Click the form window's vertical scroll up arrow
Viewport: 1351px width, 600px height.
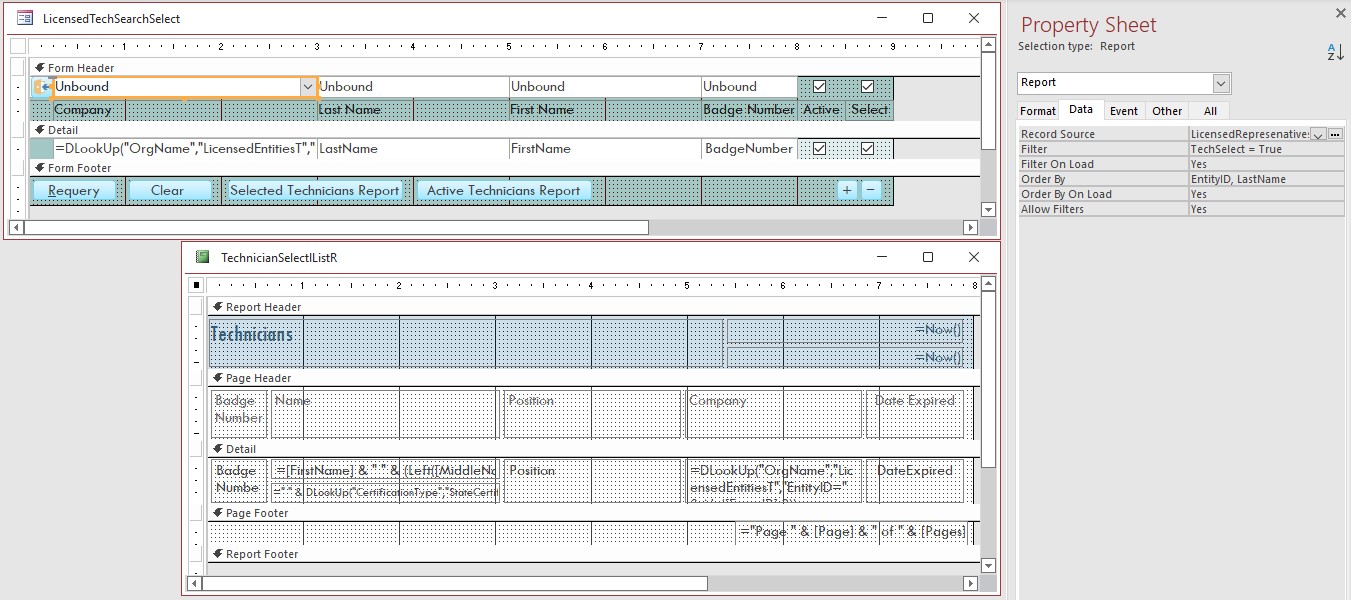988,45
